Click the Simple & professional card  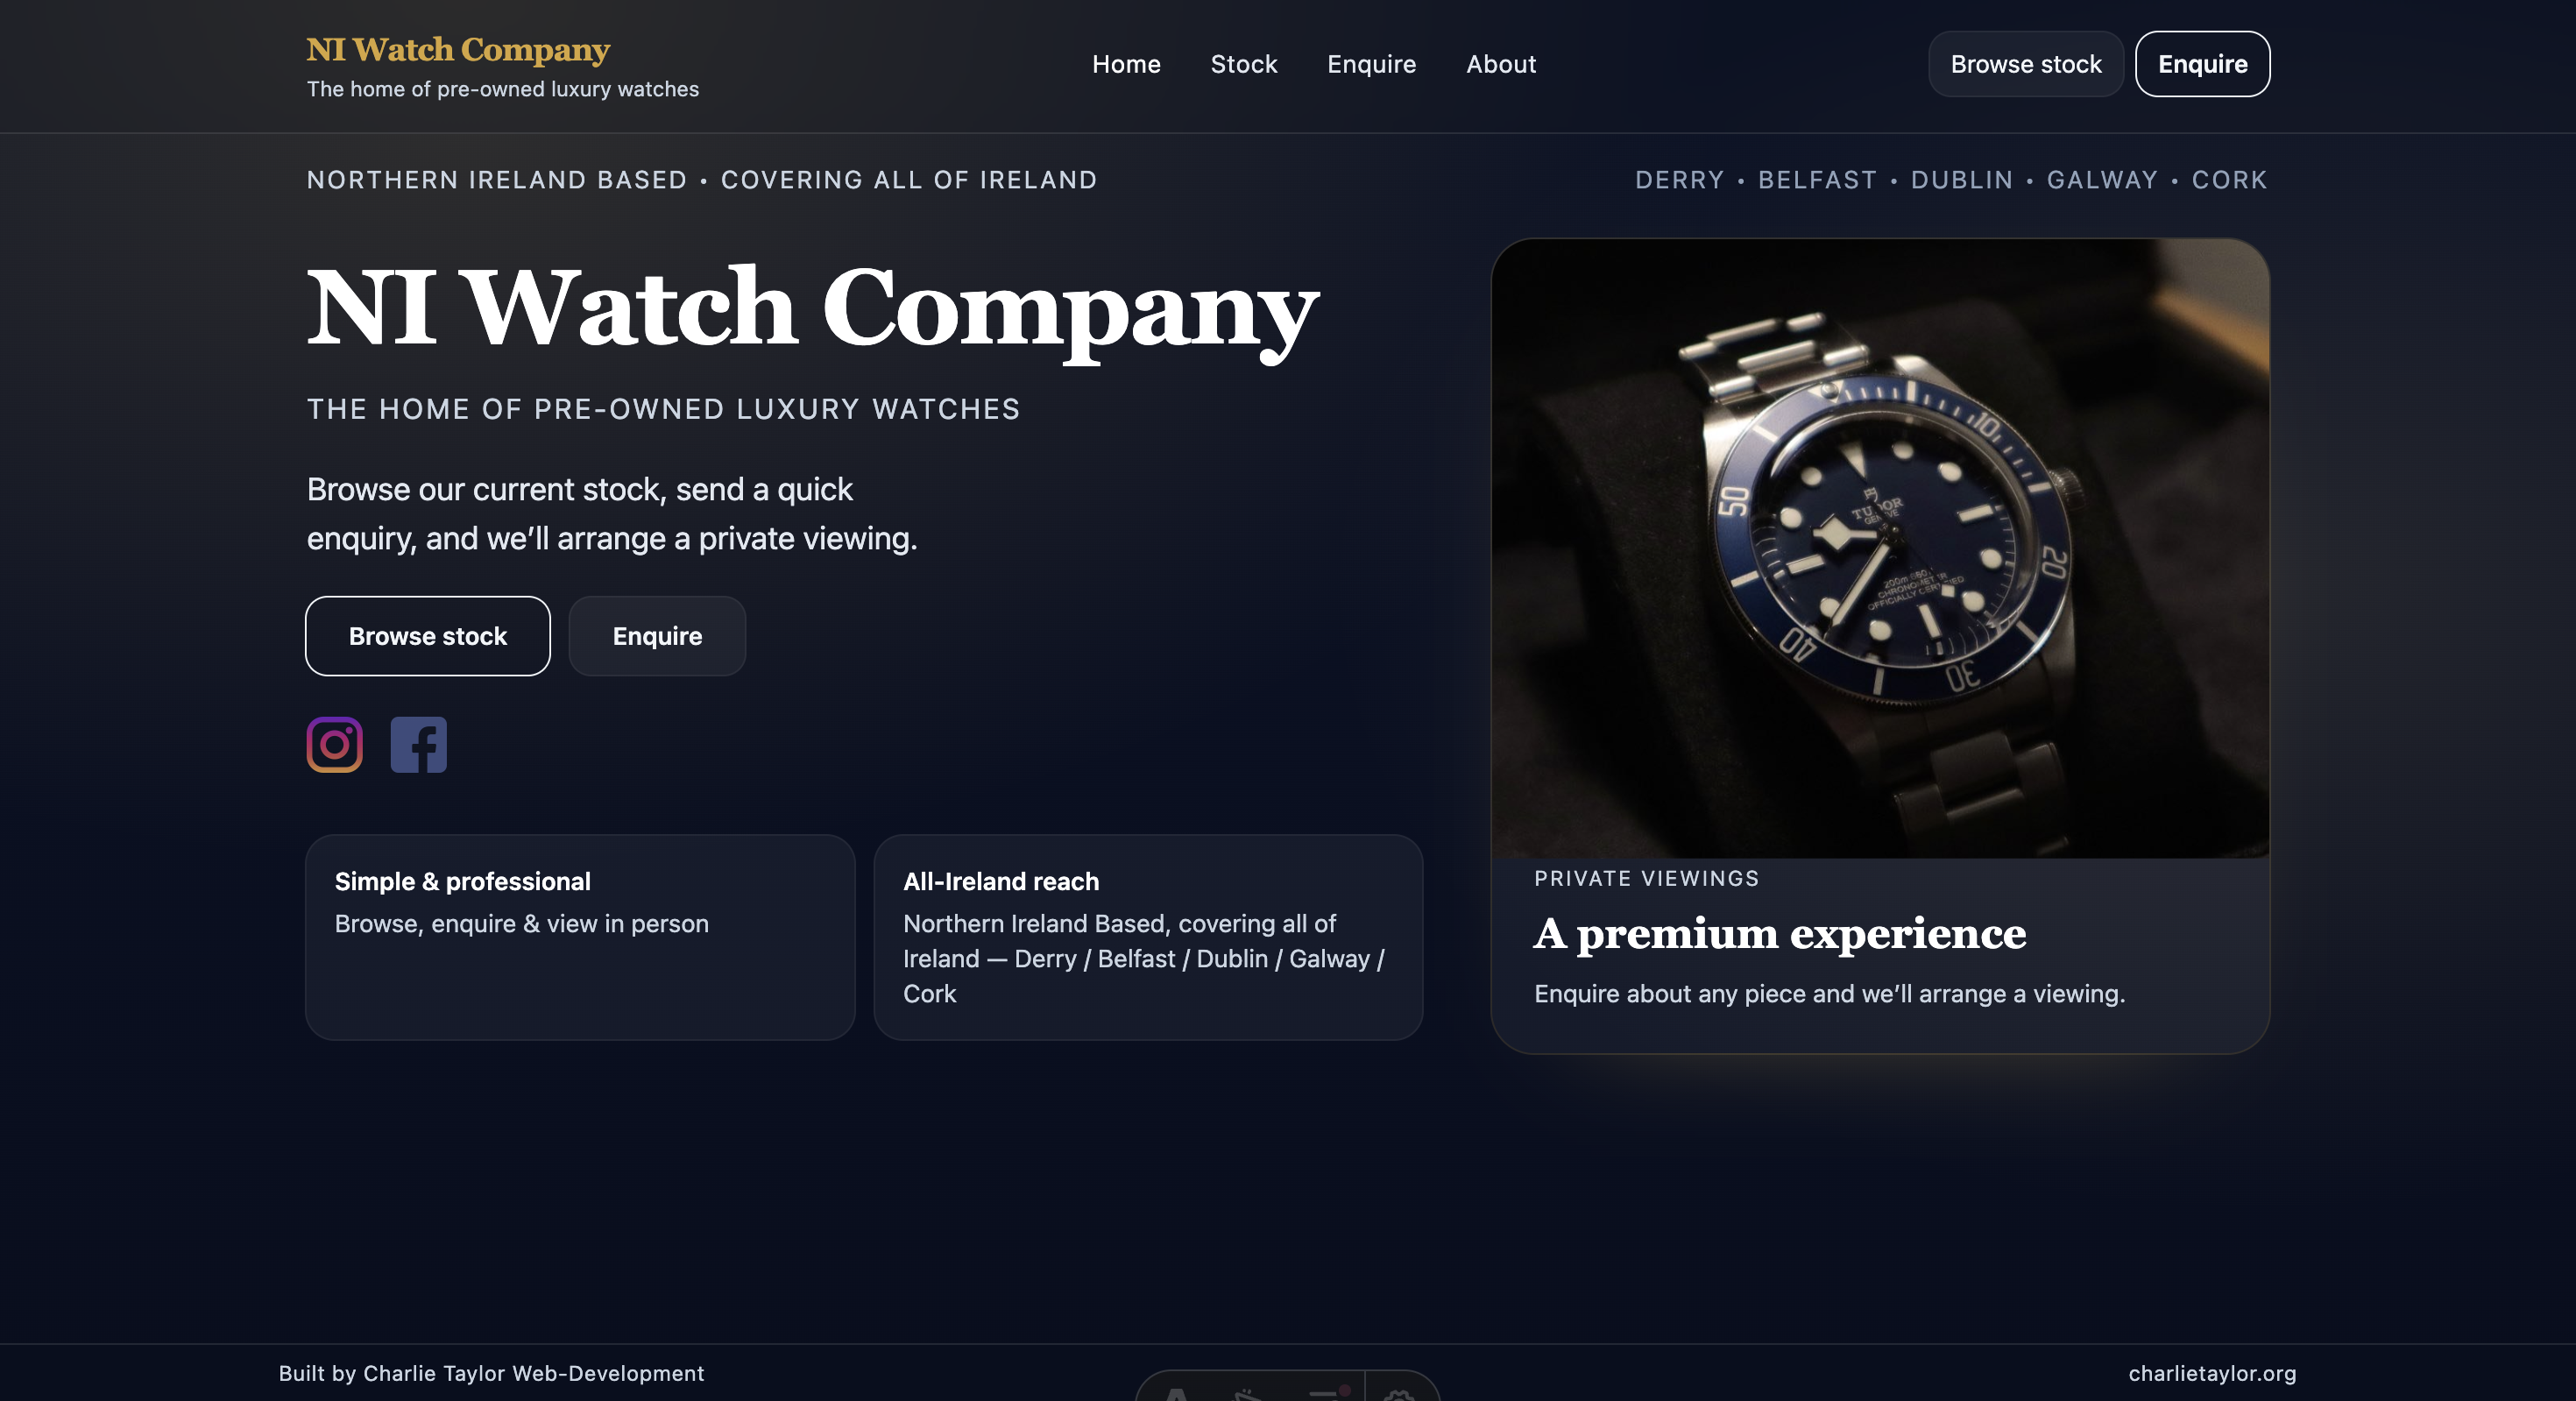pyautogui.click(x=580, y=937)
